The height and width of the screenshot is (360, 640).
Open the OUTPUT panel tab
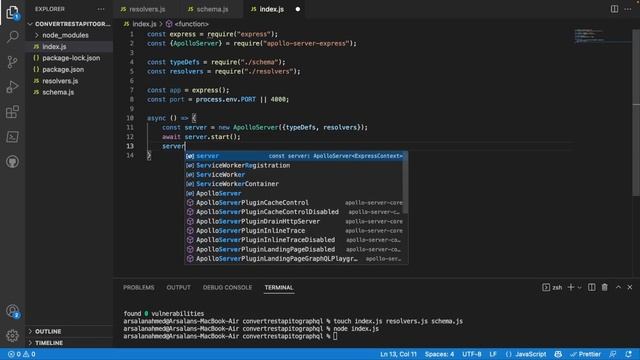(178, 287)
